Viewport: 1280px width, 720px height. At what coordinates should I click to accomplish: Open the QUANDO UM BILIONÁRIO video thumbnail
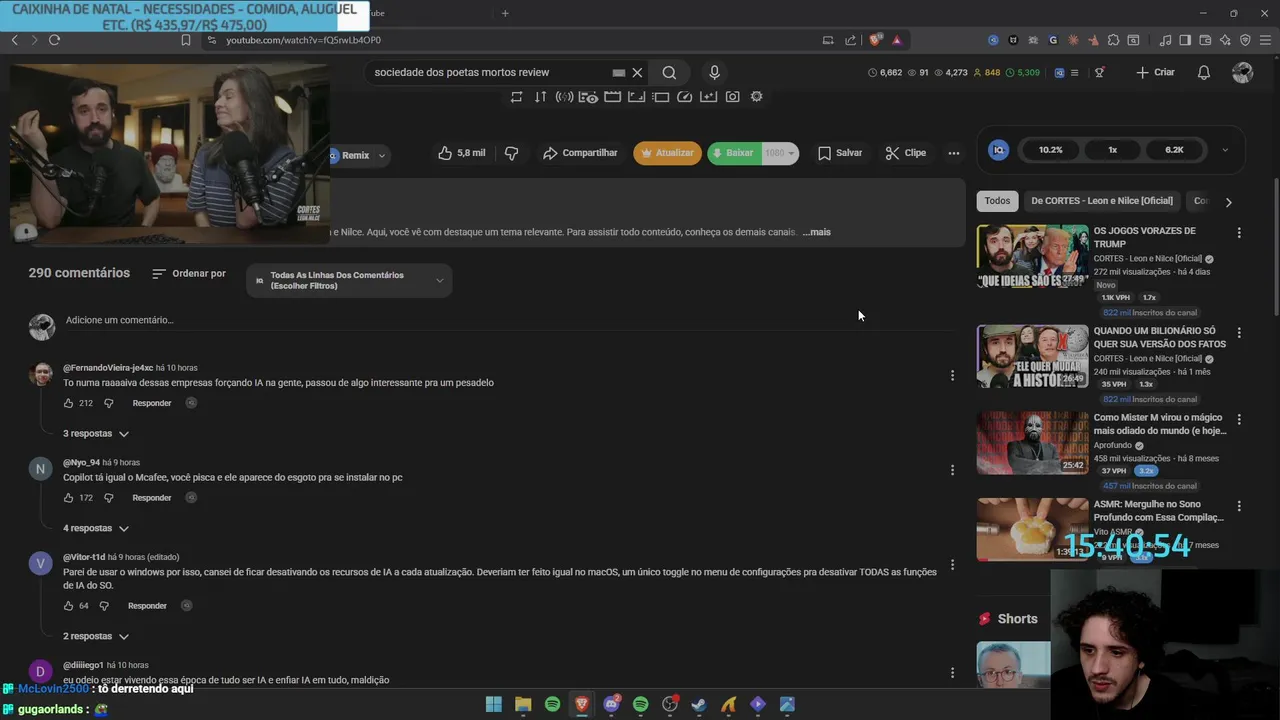(x=1032, y=356)
